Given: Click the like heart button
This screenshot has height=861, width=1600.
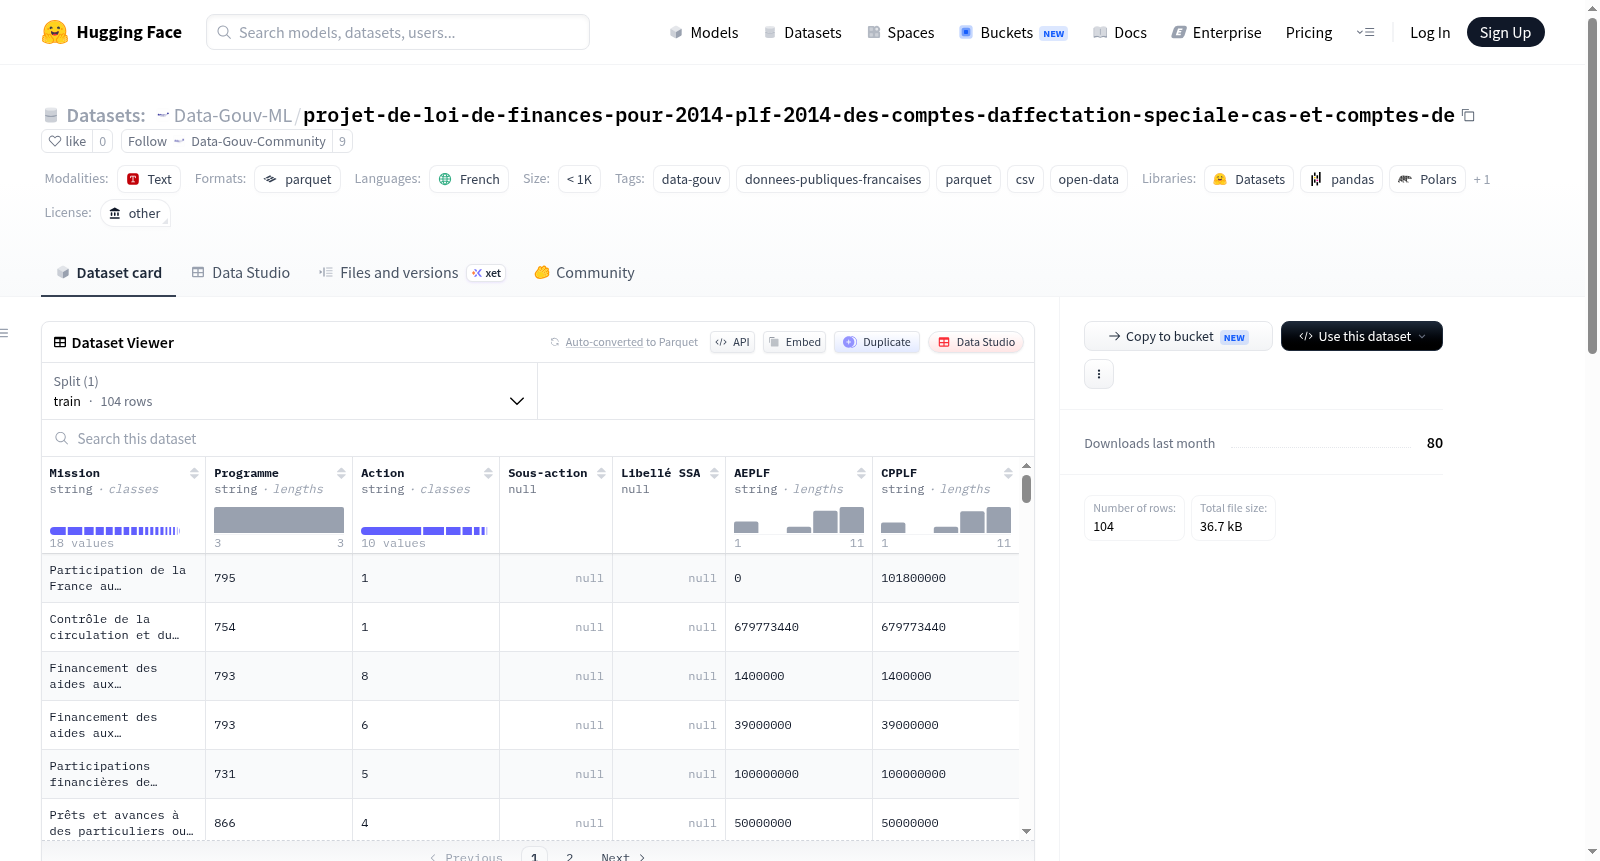Looking at the screenshot, I should 67,141.
